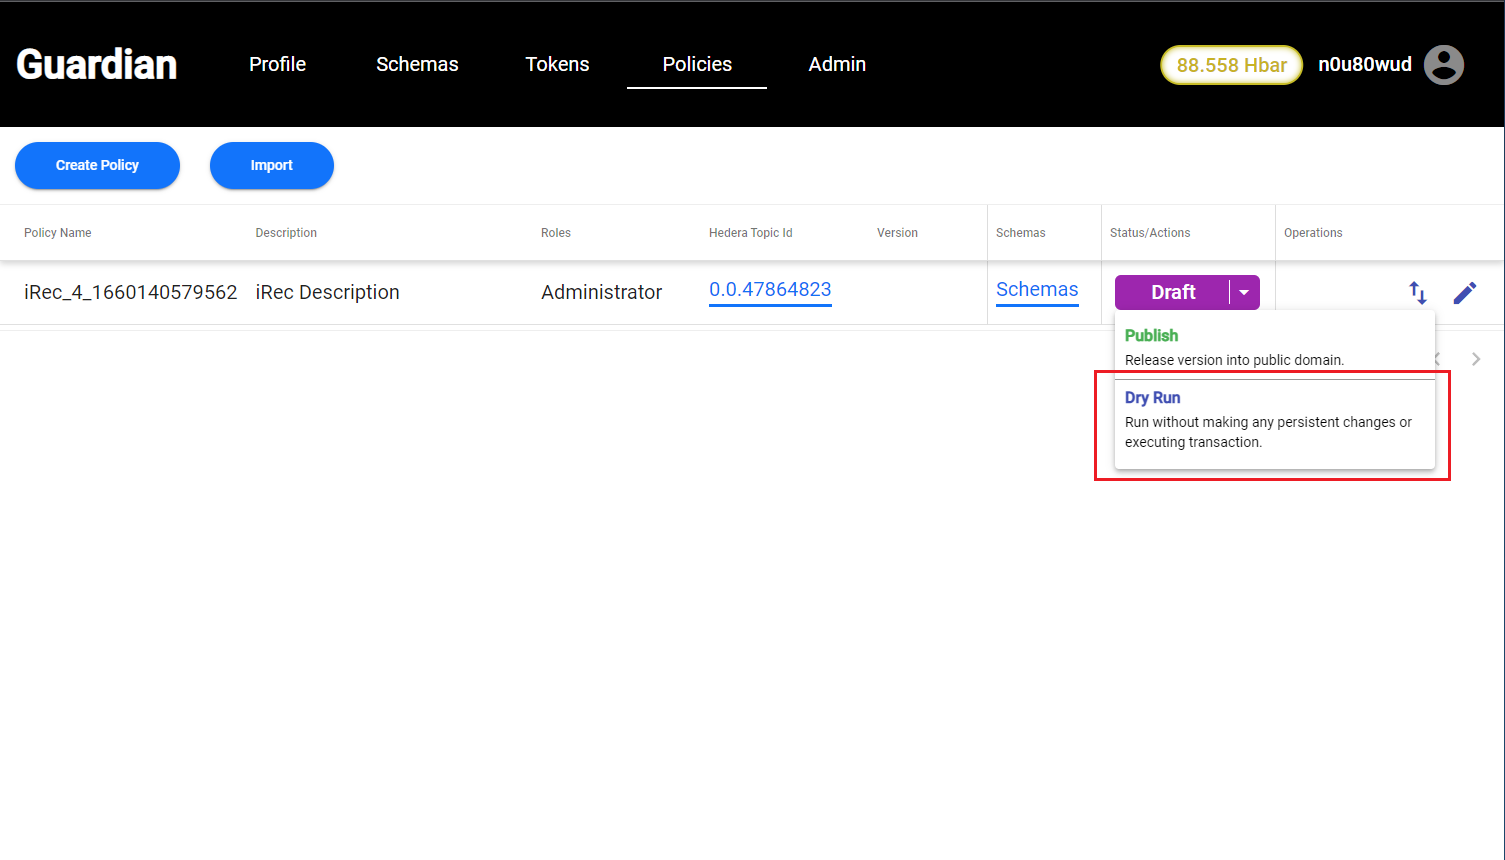This screenshot has width=1505, height=860.
Task: Select the Policies tab
Action: point(697,64)
